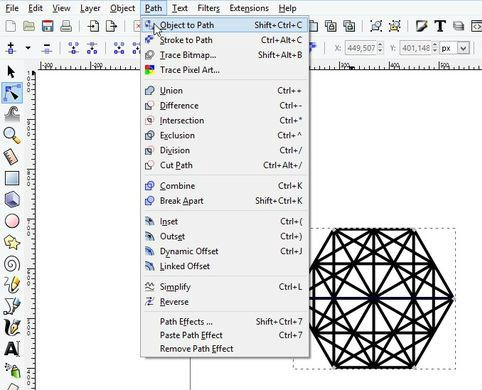Open Fill and Stroke dialog icon
Screen dimensions: 482x390
click(x=422, y=26)
